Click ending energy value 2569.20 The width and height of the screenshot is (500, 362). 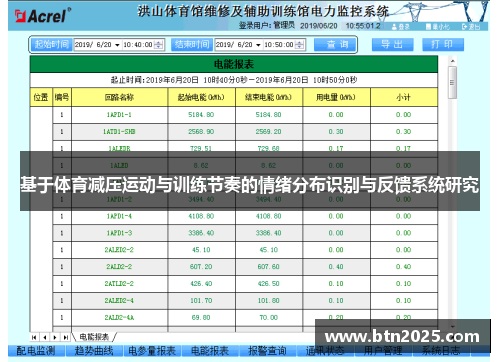pos(269,132)
